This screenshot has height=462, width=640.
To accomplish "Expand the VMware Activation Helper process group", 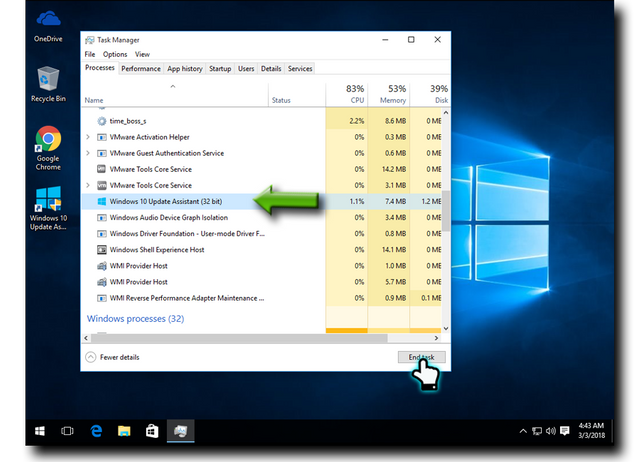I will [88, 137].
